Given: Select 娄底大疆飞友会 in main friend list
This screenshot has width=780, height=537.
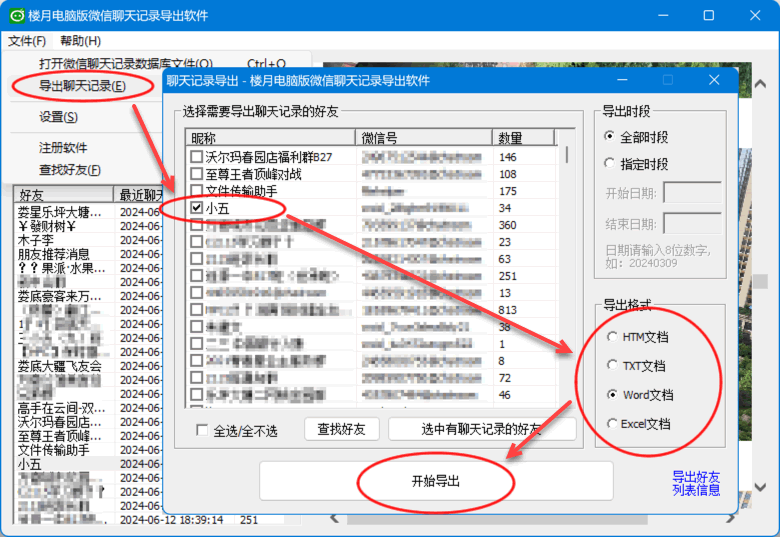Looking at the screenshot, I should pos(60,366).
